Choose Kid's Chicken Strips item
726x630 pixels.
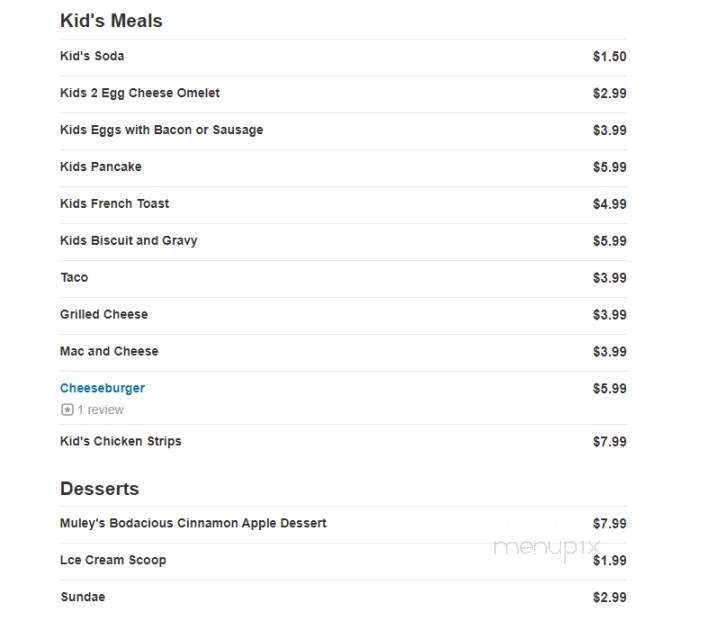click(x=121, y=441)
